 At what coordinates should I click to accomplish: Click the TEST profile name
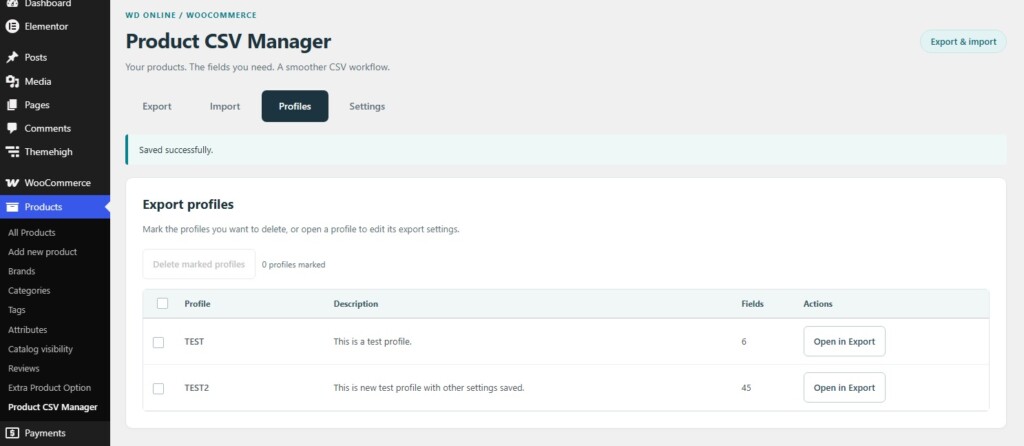[x=194, y=342]
